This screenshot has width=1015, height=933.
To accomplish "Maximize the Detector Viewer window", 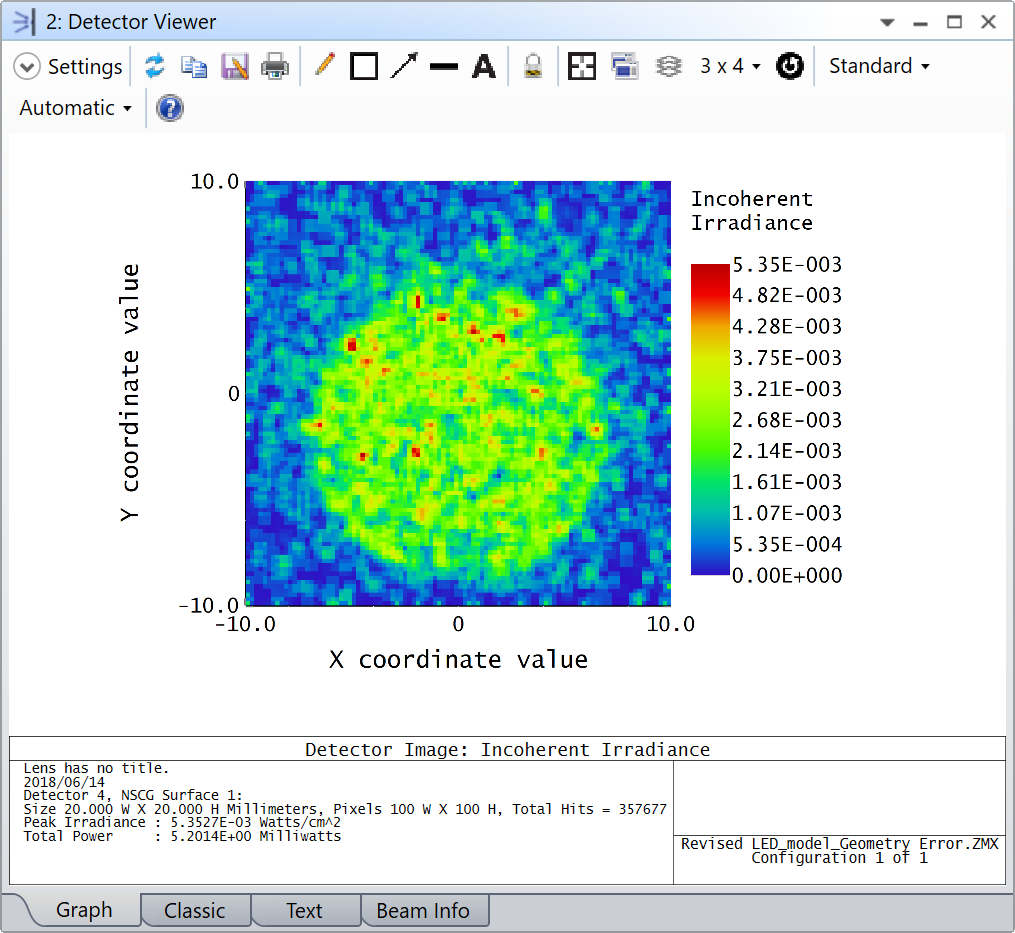I will pos(954,22).
